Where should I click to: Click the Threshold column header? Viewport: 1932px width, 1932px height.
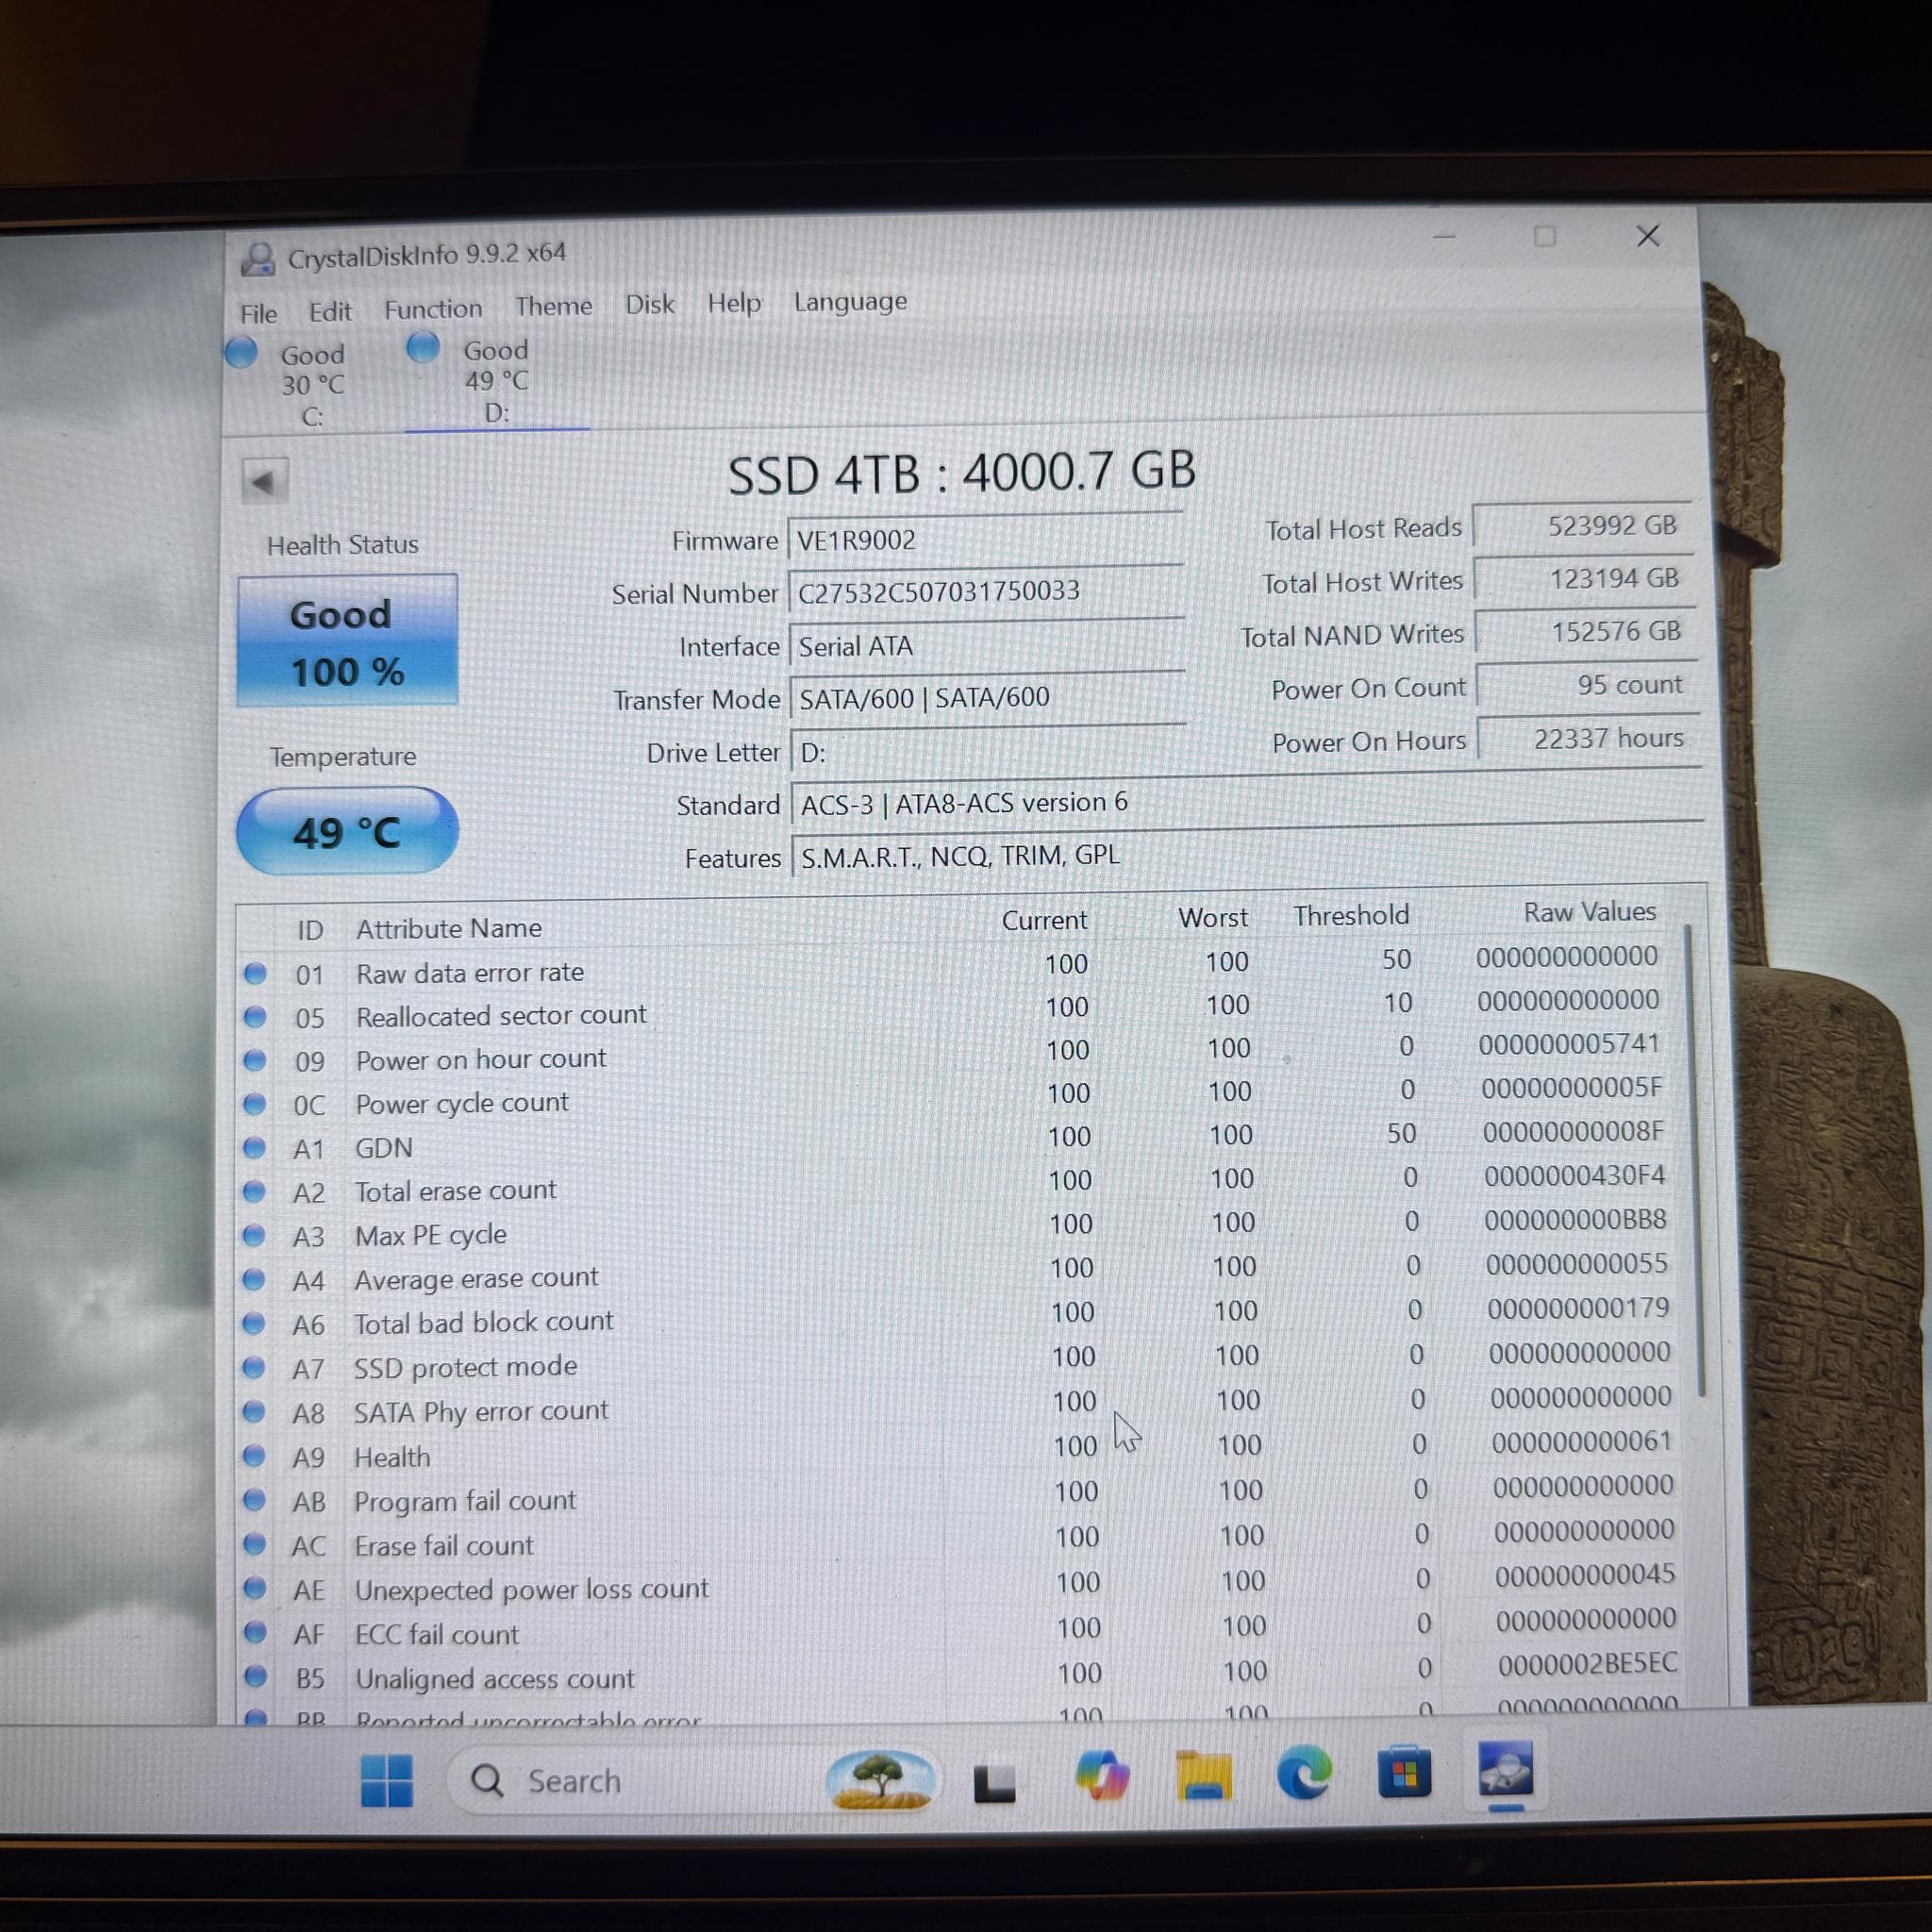1351,915
